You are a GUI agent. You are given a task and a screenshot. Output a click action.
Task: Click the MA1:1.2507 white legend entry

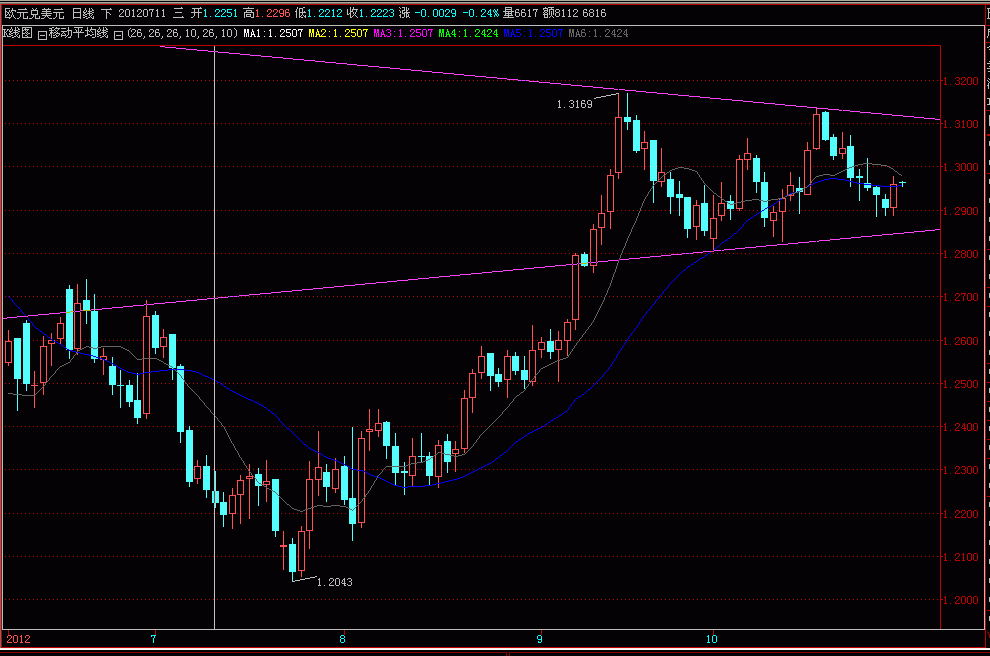pyautogui.click(x=273, y=33)
